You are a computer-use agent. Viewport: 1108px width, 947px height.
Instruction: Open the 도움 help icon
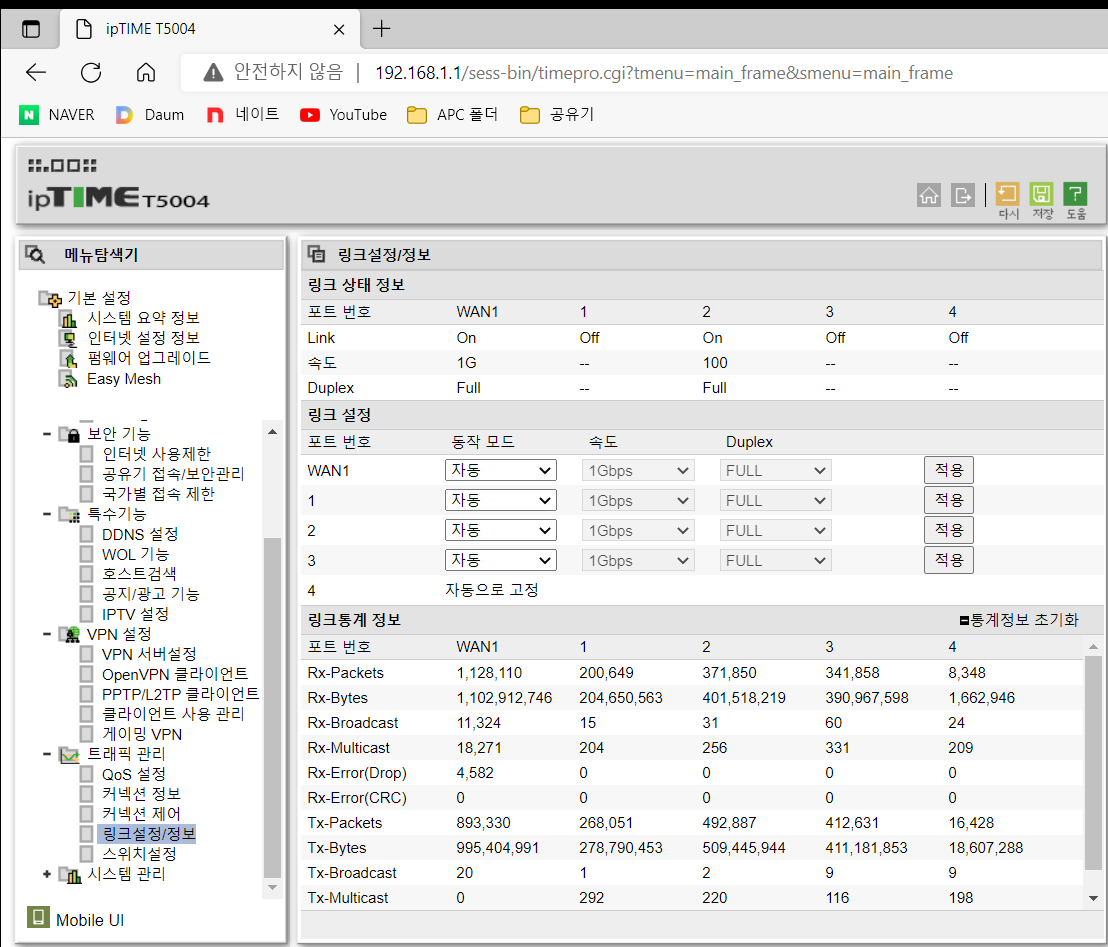(x=1075, y=200)
